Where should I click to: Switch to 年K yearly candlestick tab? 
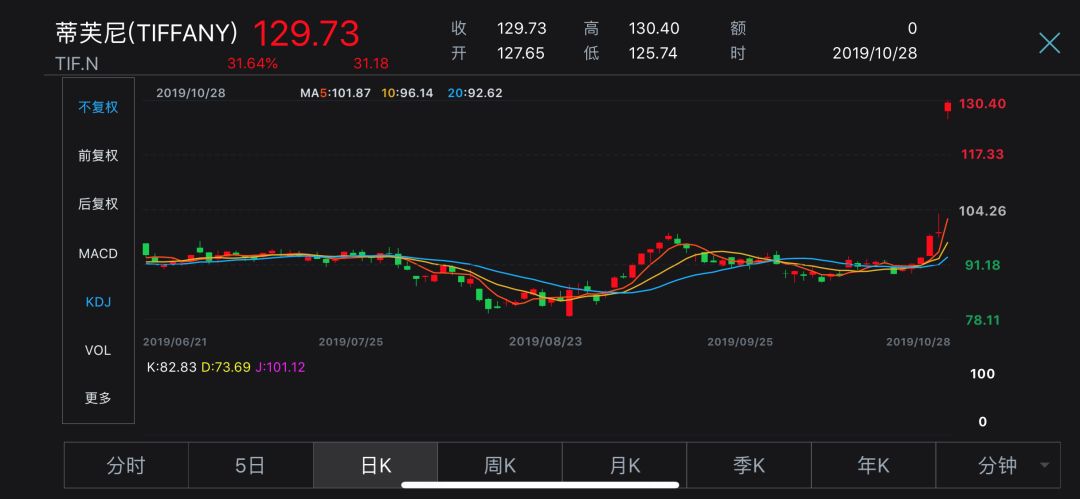873,466
